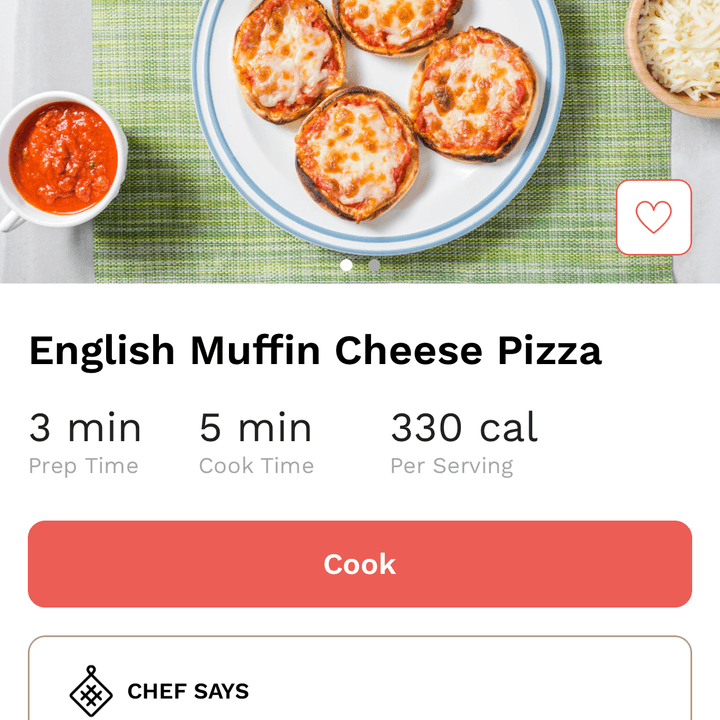This screenshot has height=720, width=720.
Task: Tap the bottom mini pizza on the plate
Action: [356, 154]
